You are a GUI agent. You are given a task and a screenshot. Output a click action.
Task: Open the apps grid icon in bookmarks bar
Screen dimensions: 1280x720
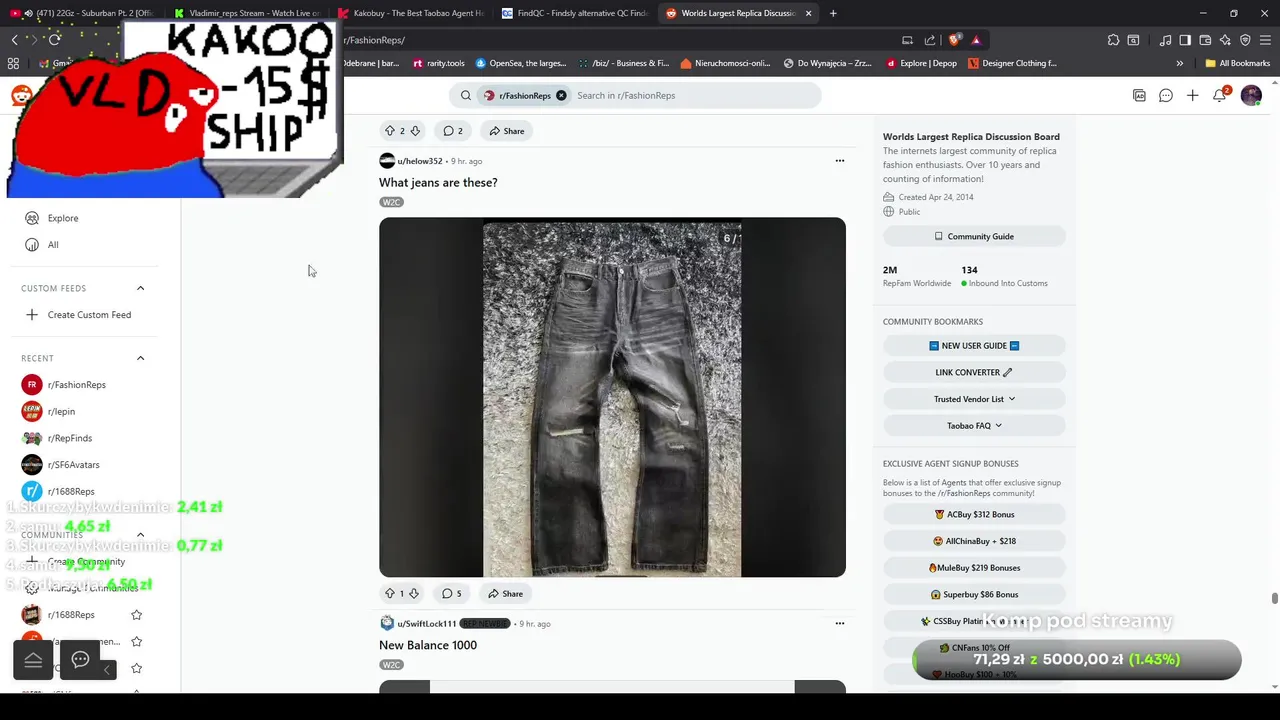(13, 63)
